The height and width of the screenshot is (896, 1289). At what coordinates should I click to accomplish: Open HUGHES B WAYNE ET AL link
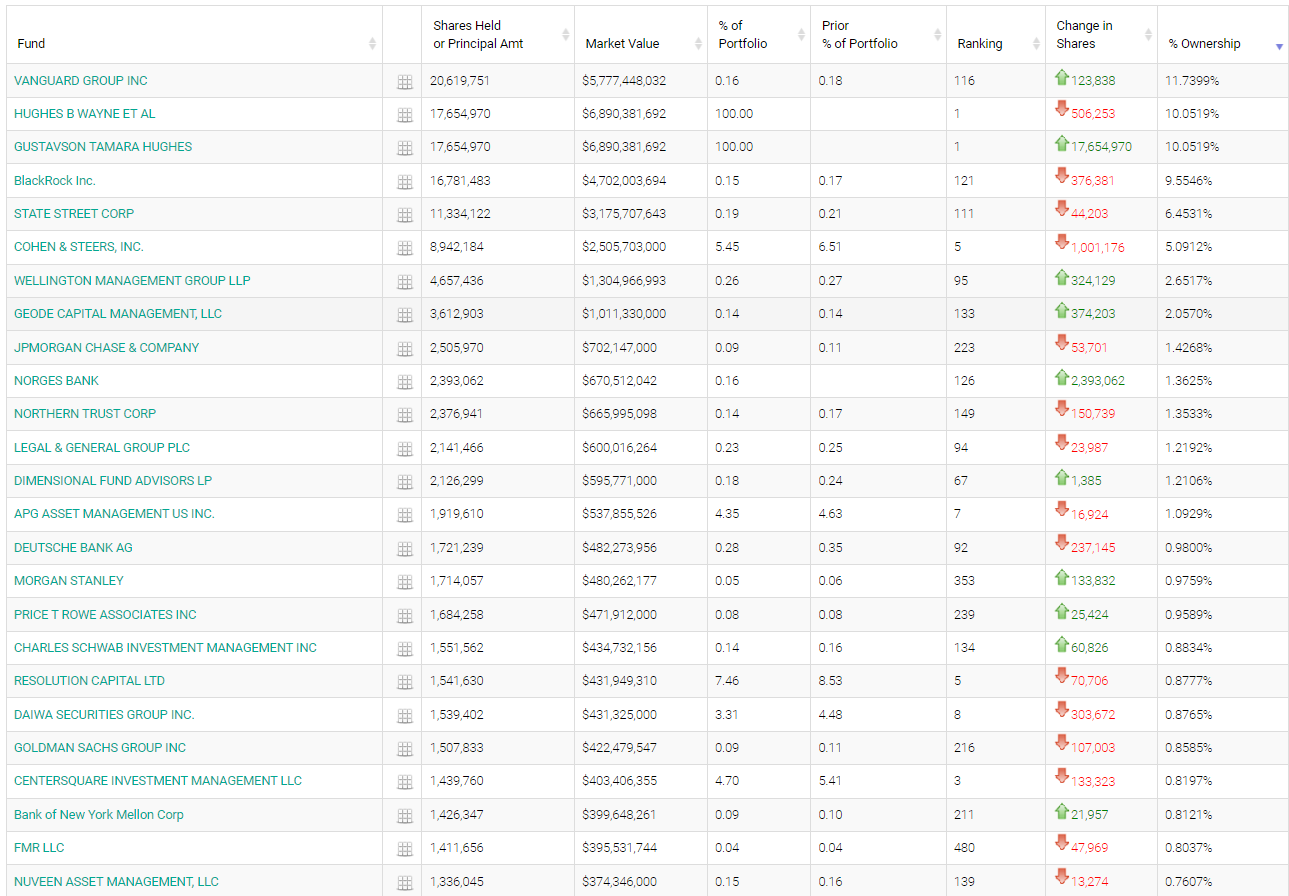(85, 114)
